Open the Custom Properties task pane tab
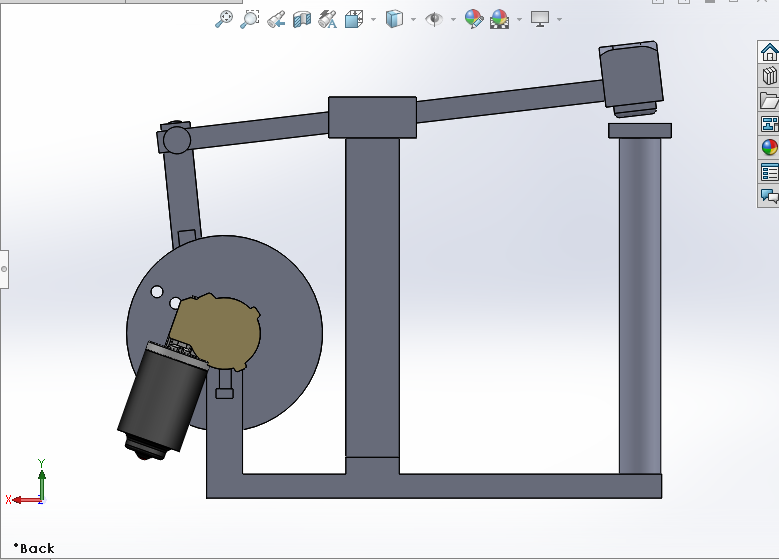The height and width of the screenshot is (560, 779). click(x=769, y=171)
